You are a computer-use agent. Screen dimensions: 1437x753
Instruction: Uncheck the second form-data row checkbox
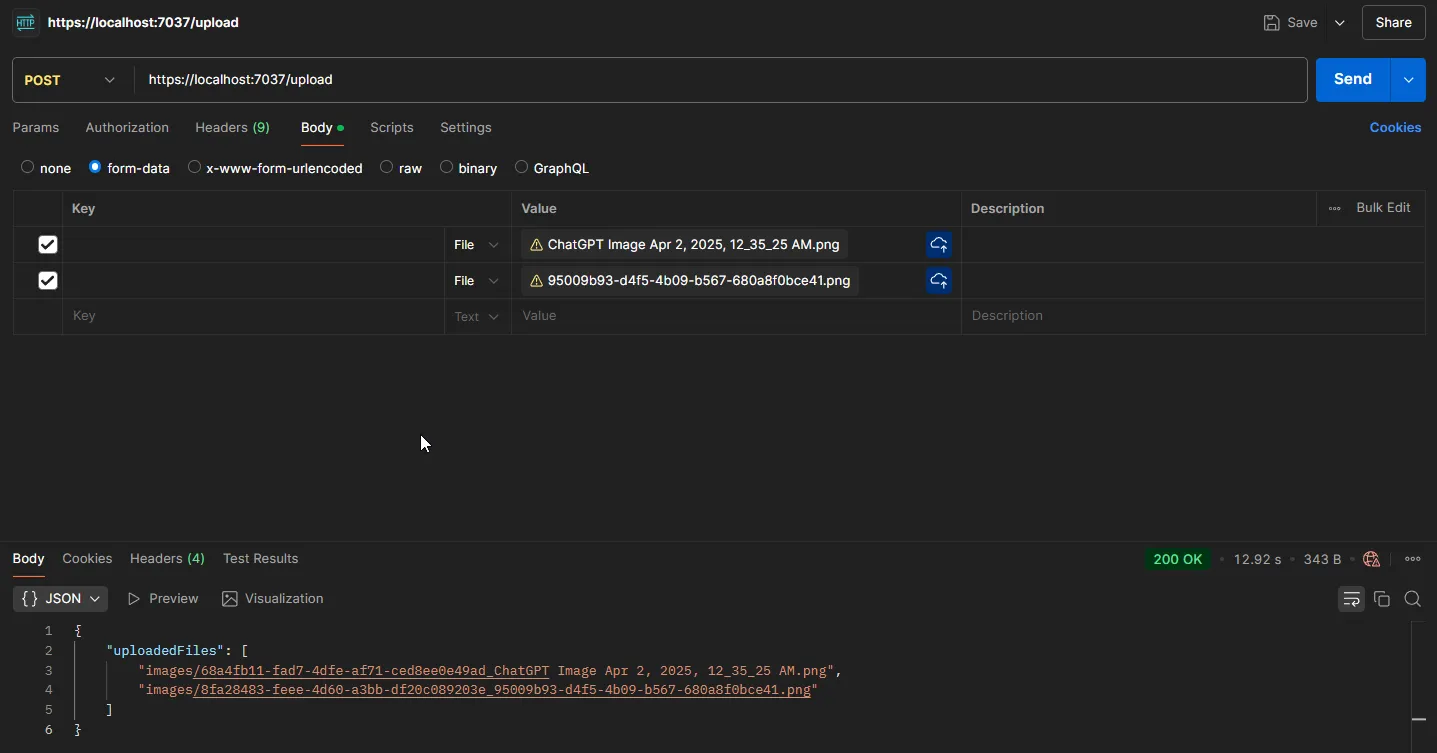(x=47, y=281)
